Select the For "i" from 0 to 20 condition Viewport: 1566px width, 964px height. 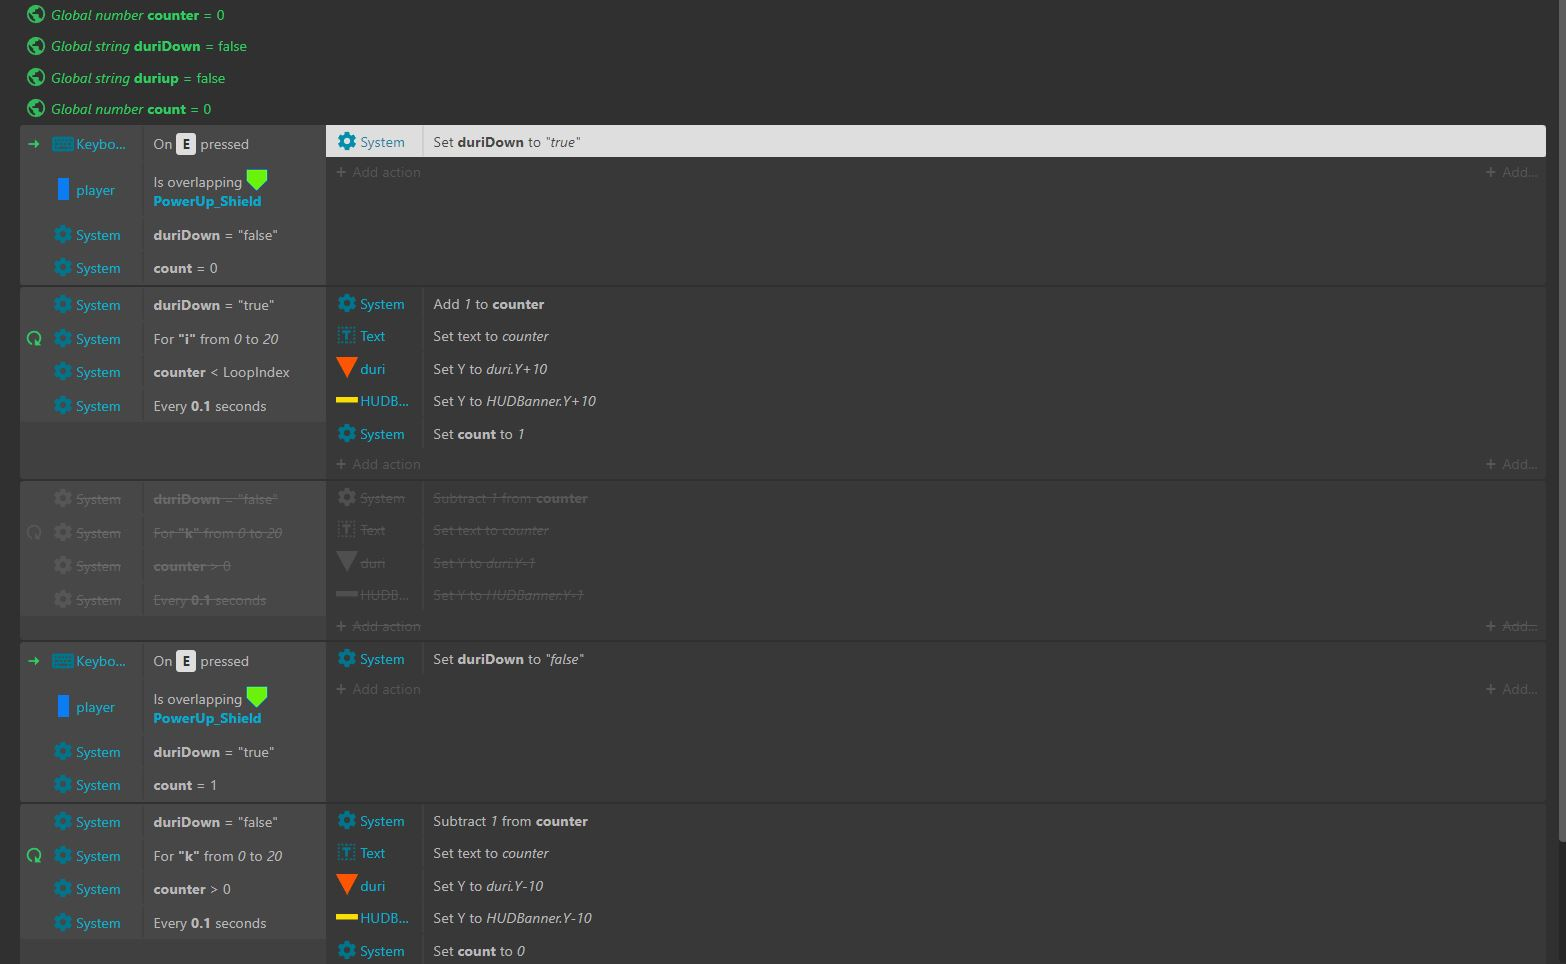tap(234, 339)
